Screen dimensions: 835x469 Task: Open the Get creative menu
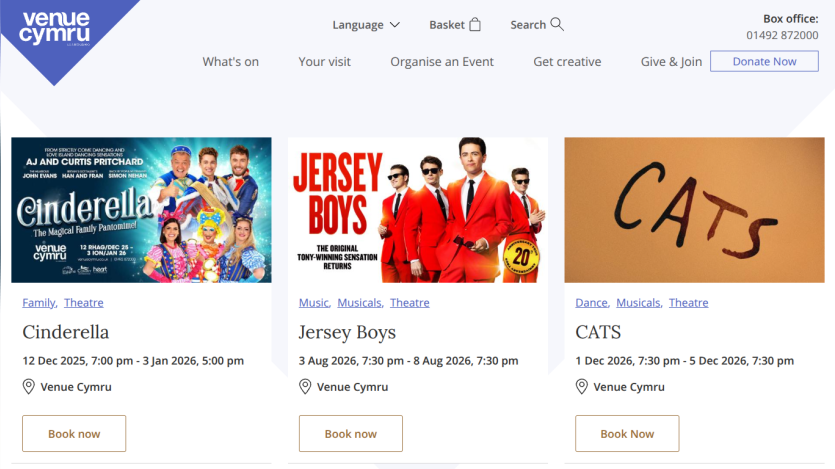click(x=567, y=62)
